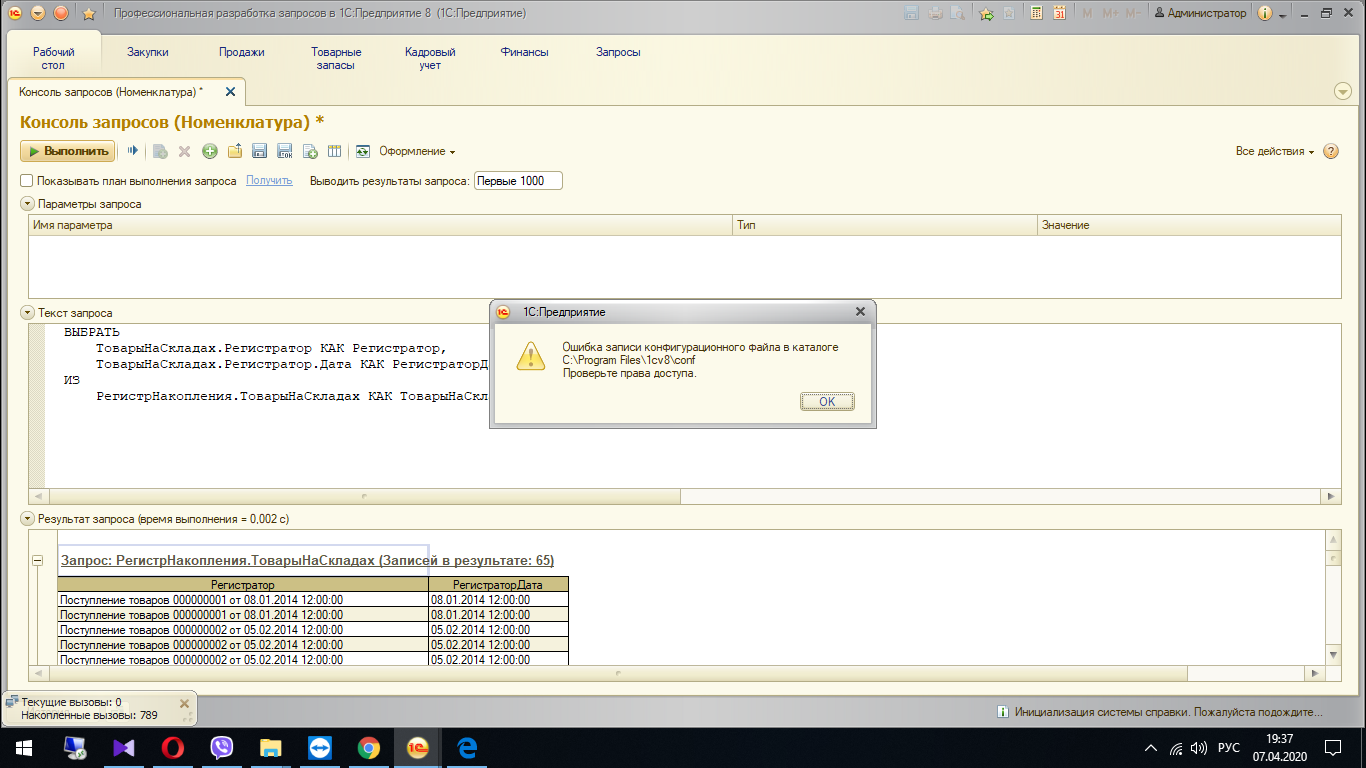Screen dimensions: 1366x768
Task: Collapse the Параметры запроса section
Action: click(x=27, y=204)
